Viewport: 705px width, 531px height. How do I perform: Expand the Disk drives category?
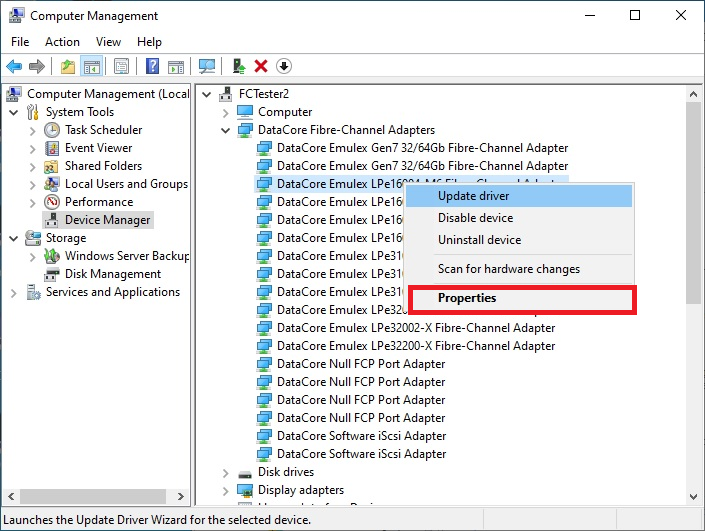tap(227, 472)
